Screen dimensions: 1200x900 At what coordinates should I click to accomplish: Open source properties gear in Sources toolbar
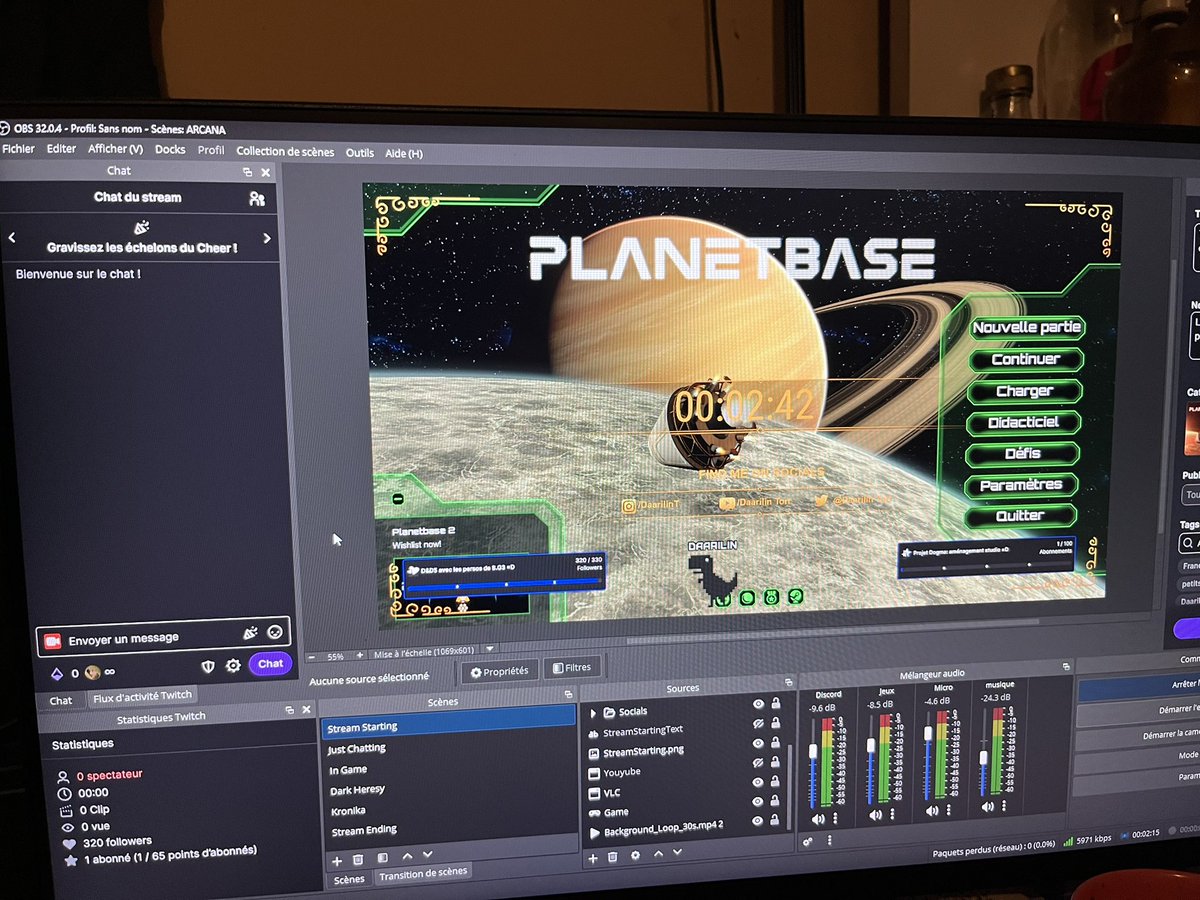[x=636, y=856]
